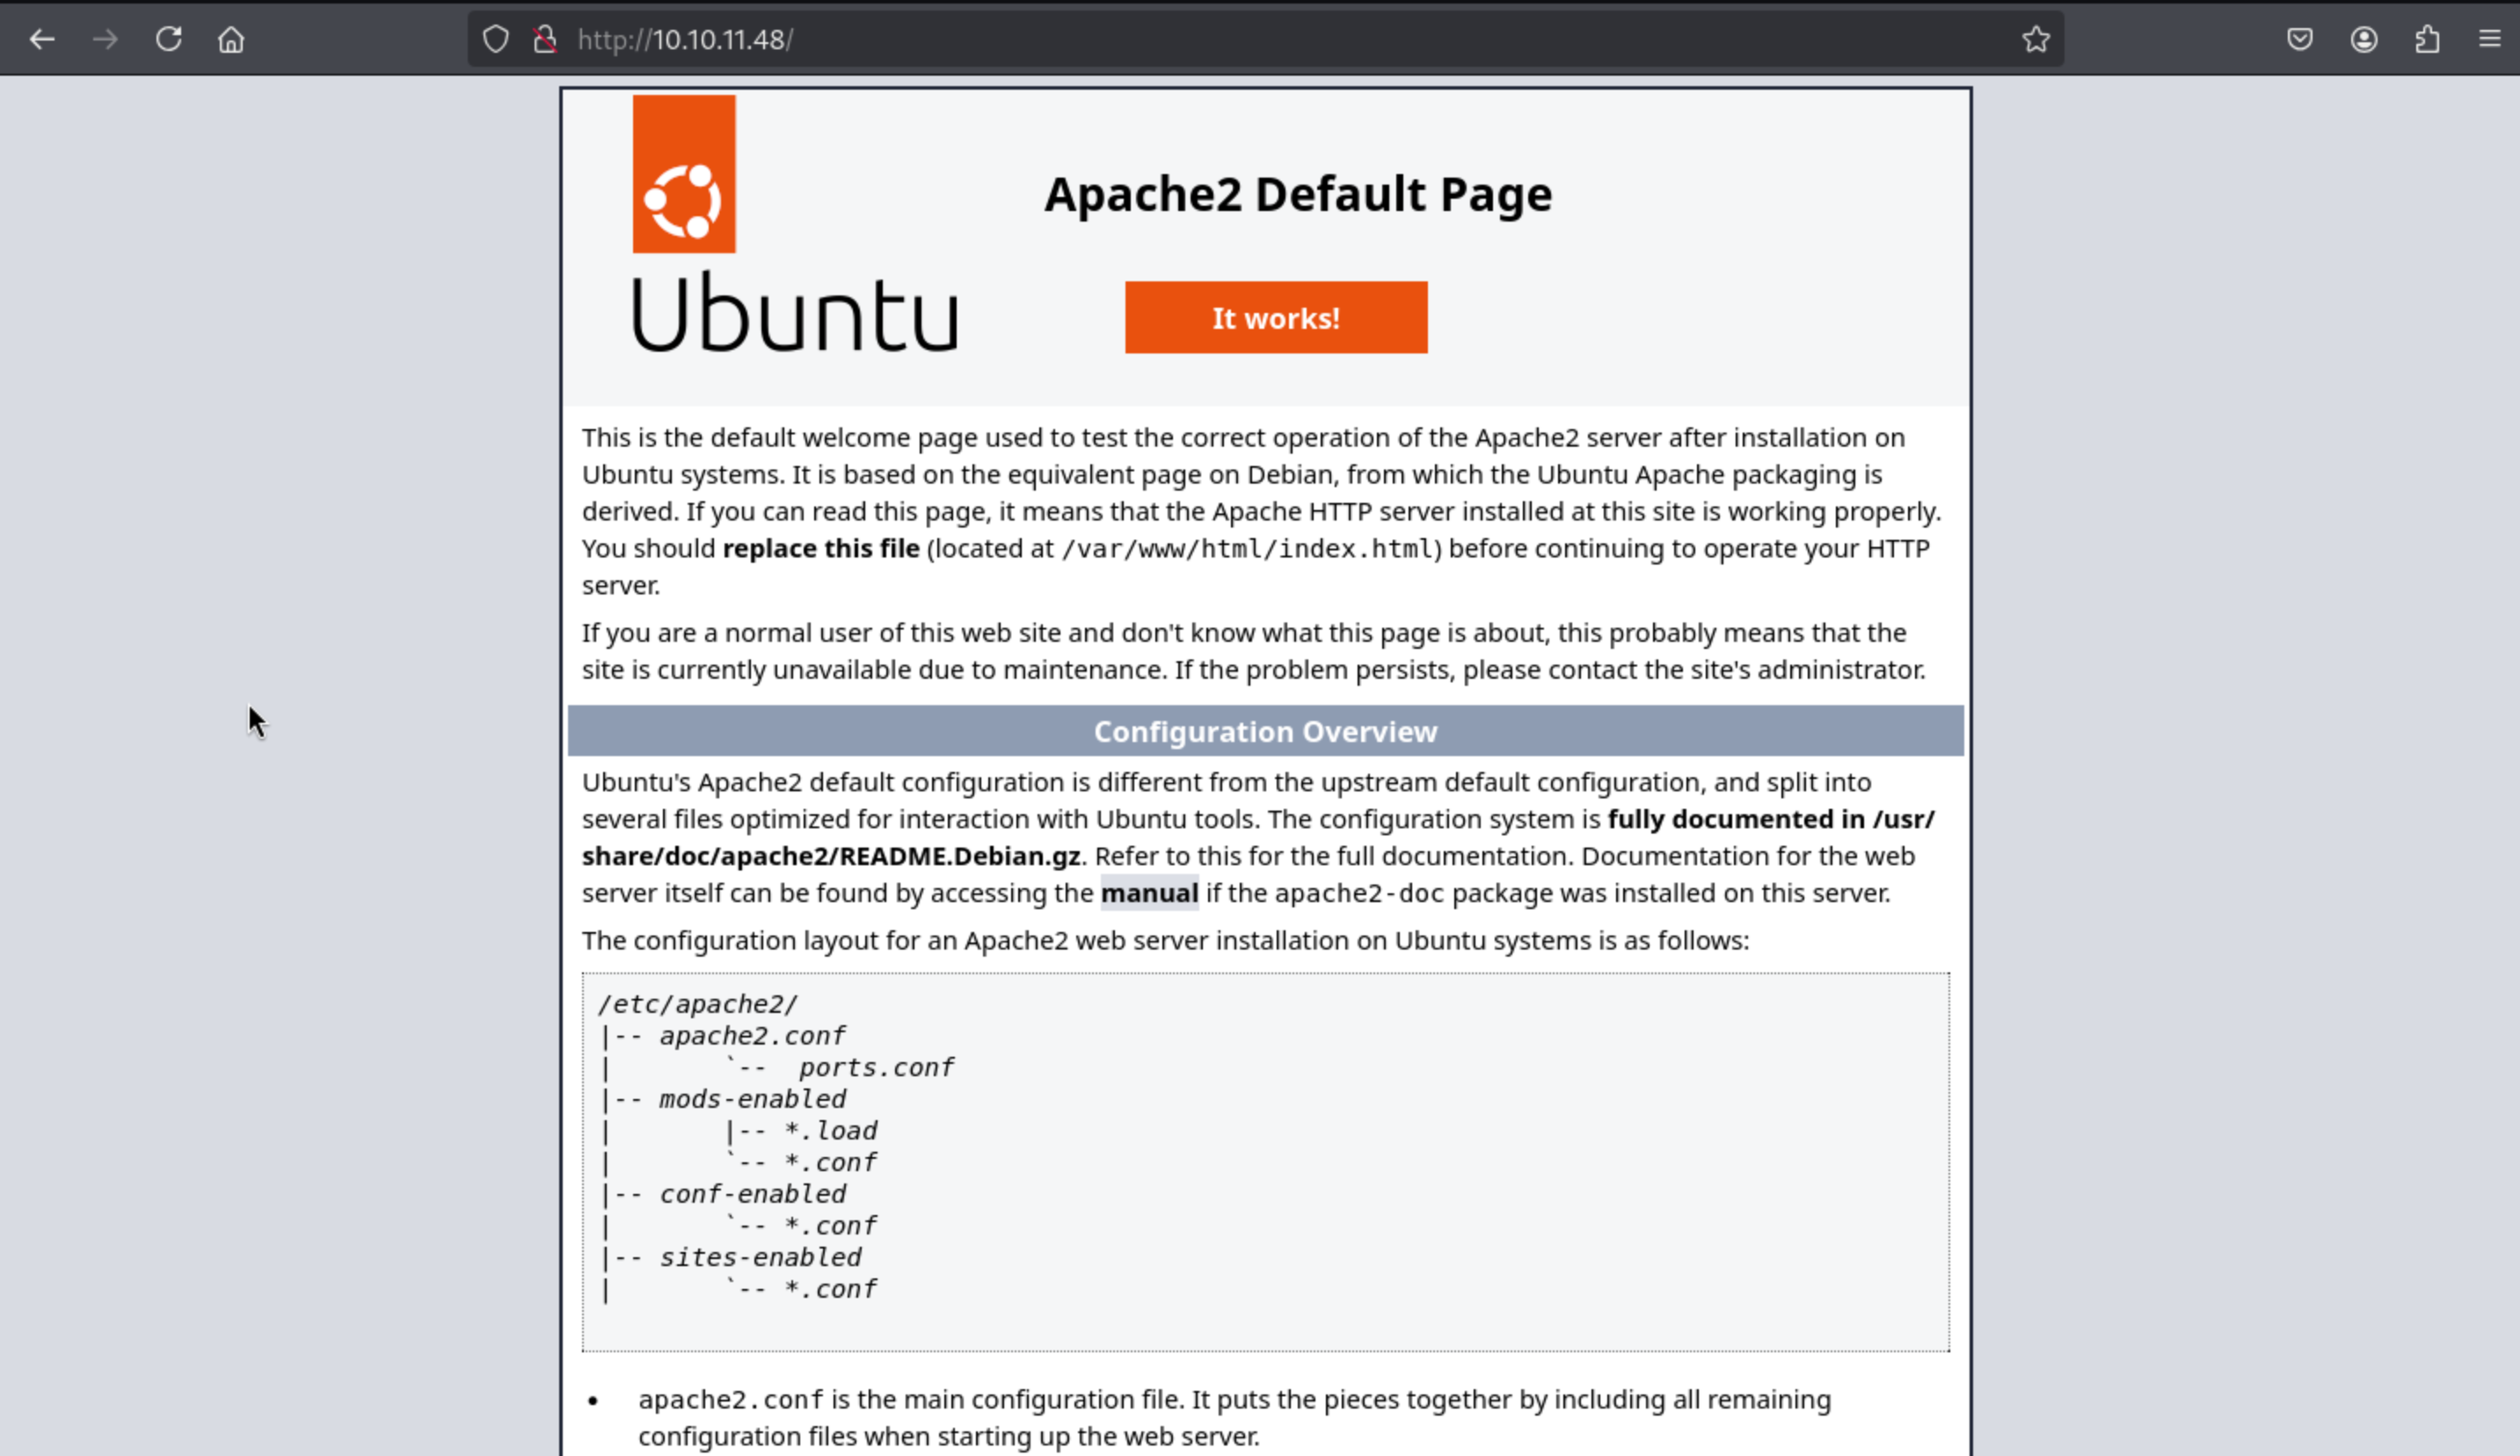Focus the address bar showing 10.10.11.48
Image resolution: width=2520 pixels, height=1456 pixels.
click(1200, 40)
